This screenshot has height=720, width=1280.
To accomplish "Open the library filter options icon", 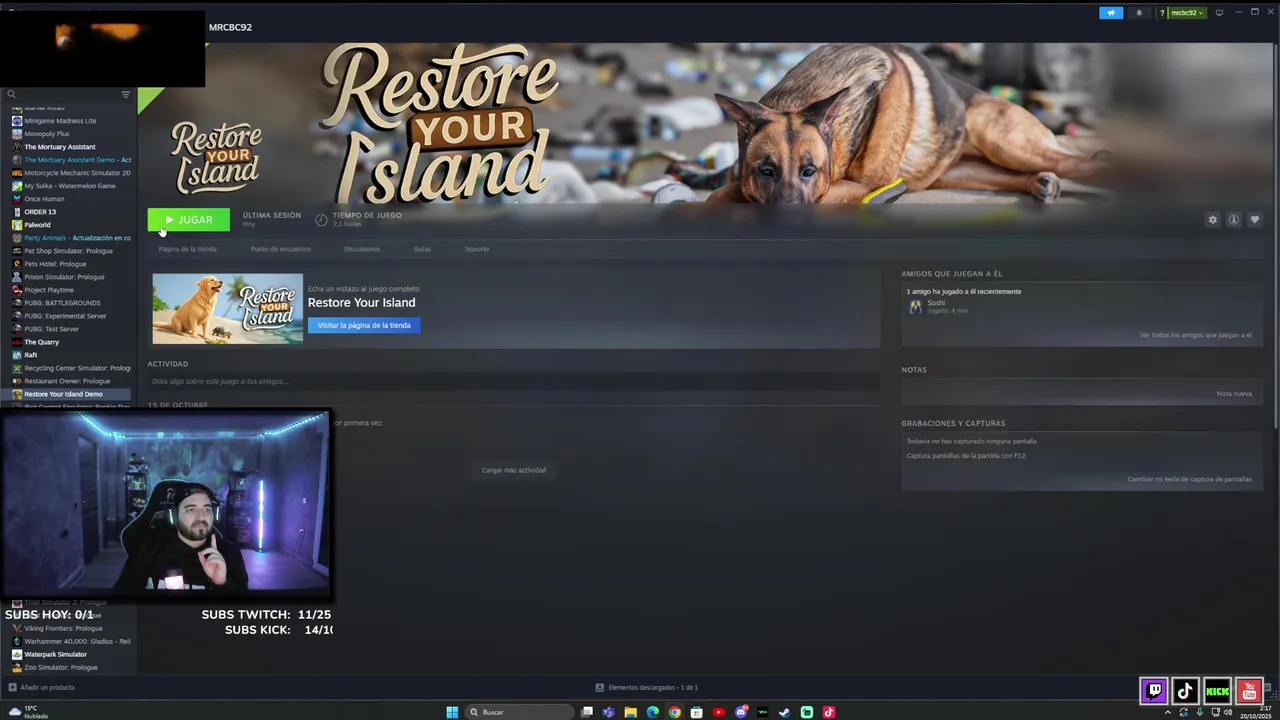I will [x=125, y=95].
